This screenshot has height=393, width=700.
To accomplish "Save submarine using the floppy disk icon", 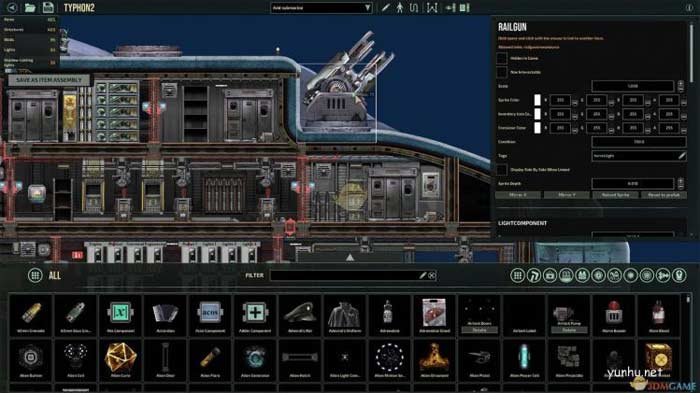I will 48,8.
